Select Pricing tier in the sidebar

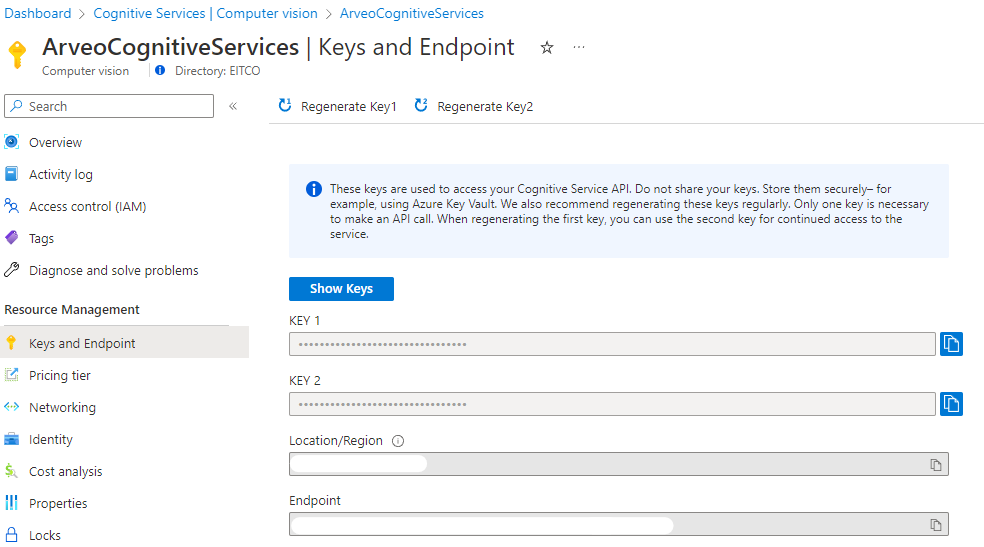click(x=60, y=375)
